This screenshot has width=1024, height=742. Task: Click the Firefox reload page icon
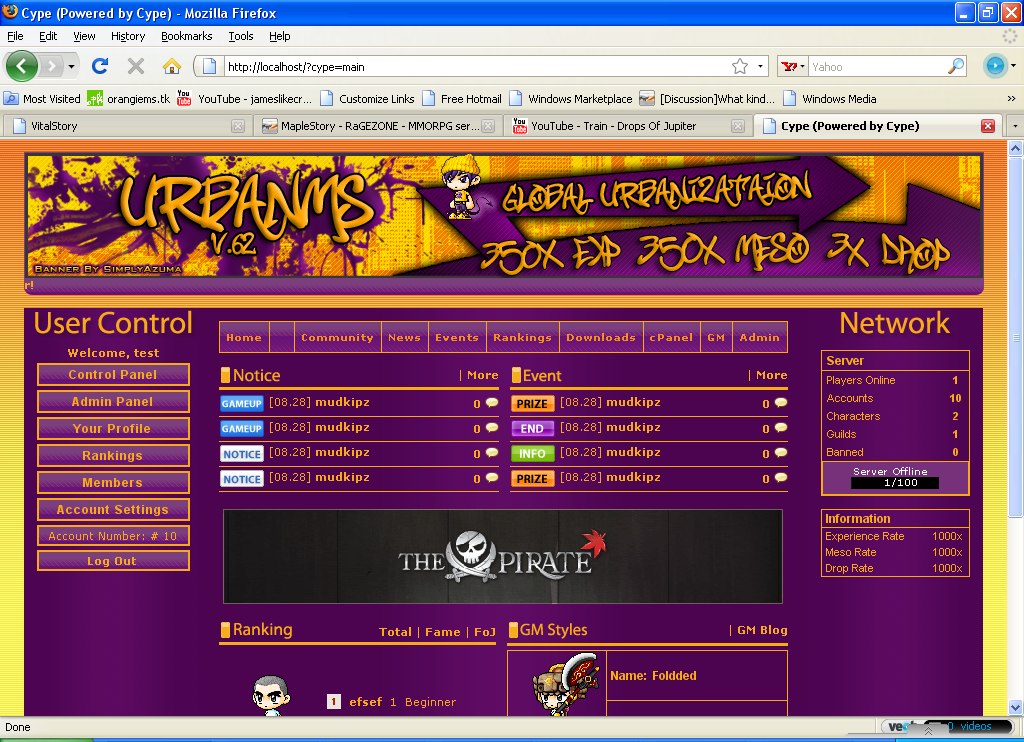click(99, 66)
